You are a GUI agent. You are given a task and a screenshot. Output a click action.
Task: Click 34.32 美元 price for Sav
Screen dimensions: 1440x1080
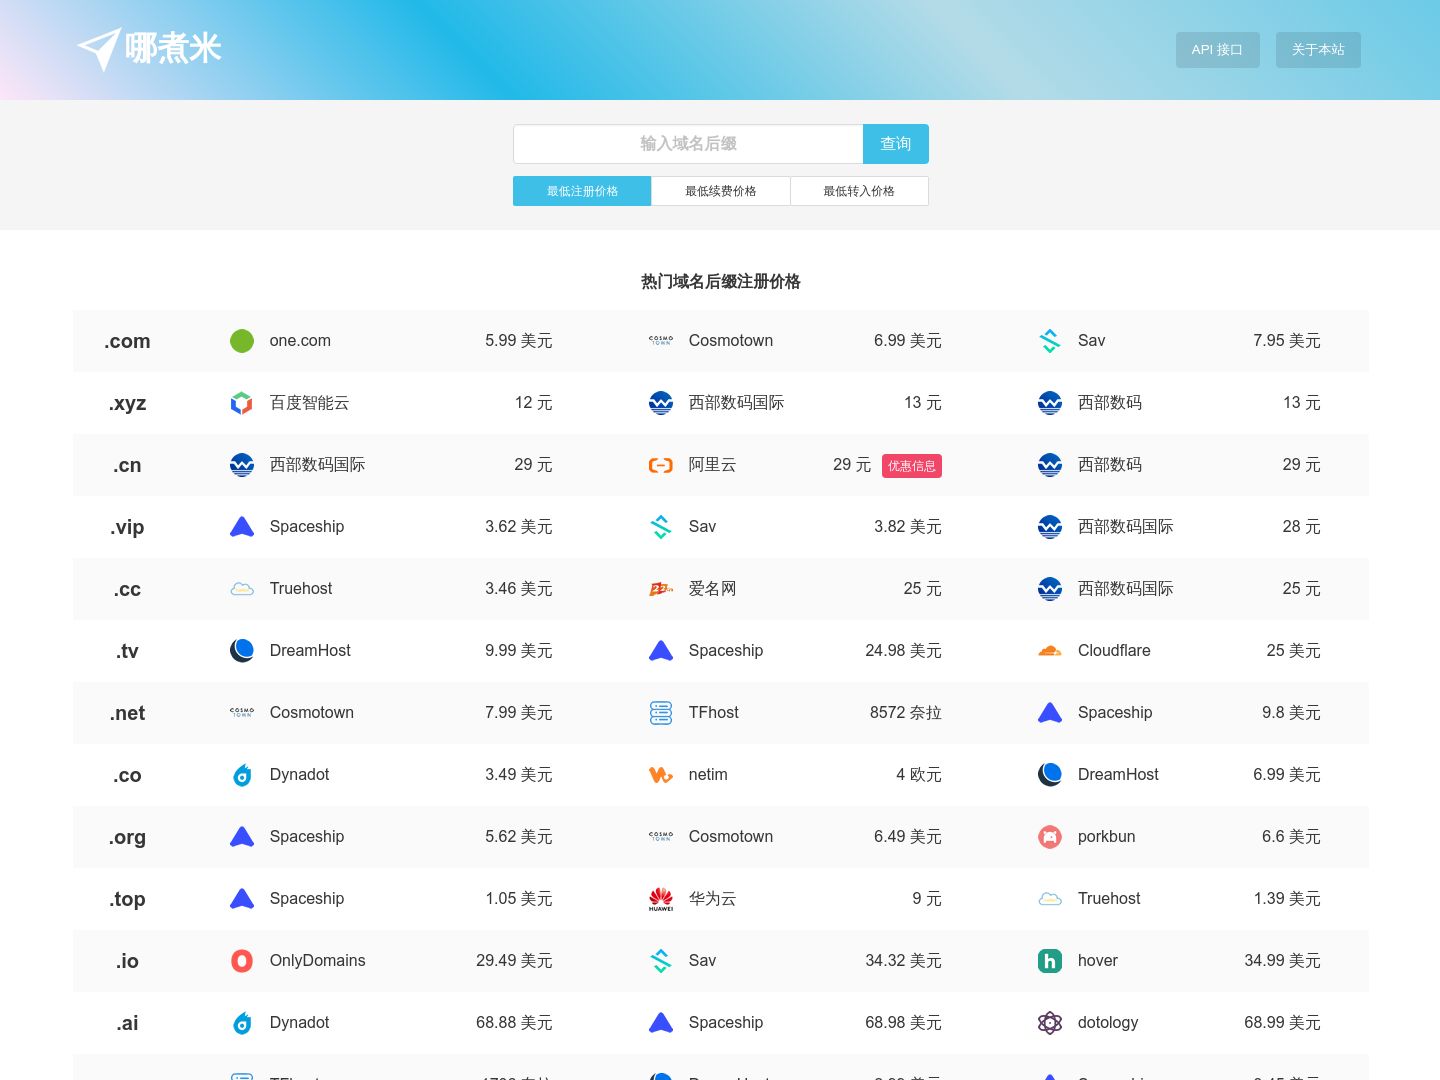[x=904, y=961]
